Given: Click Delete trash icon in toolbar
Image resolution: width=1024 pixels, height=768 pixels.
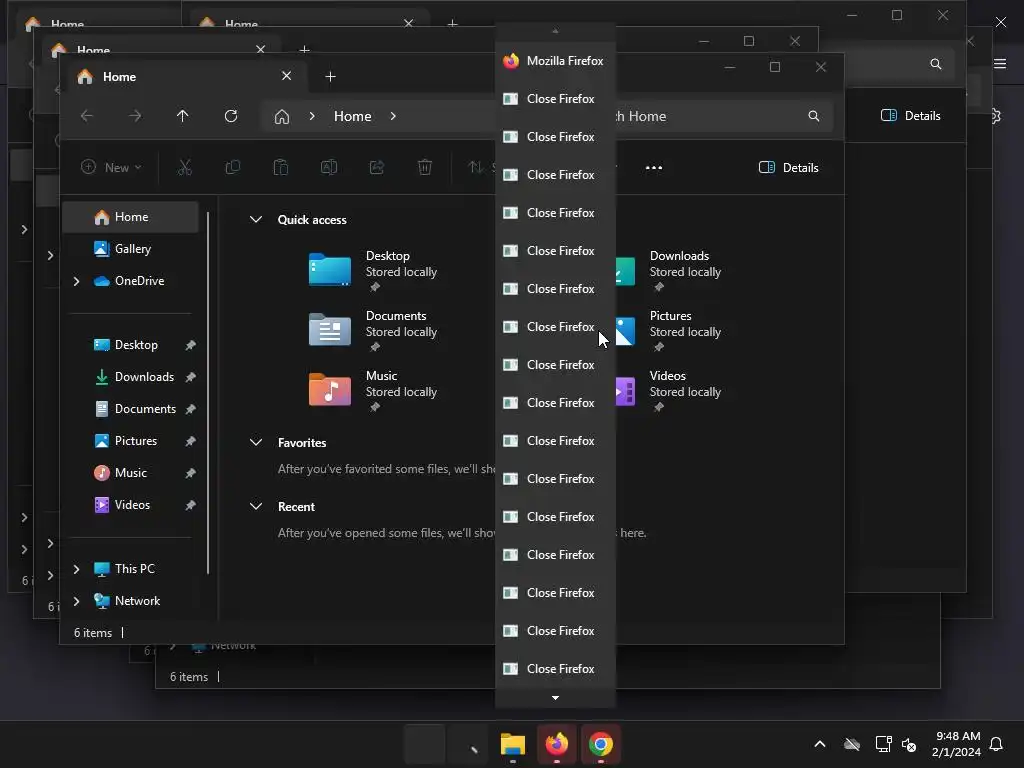Looking at the screenshot, I should point(424,168).
